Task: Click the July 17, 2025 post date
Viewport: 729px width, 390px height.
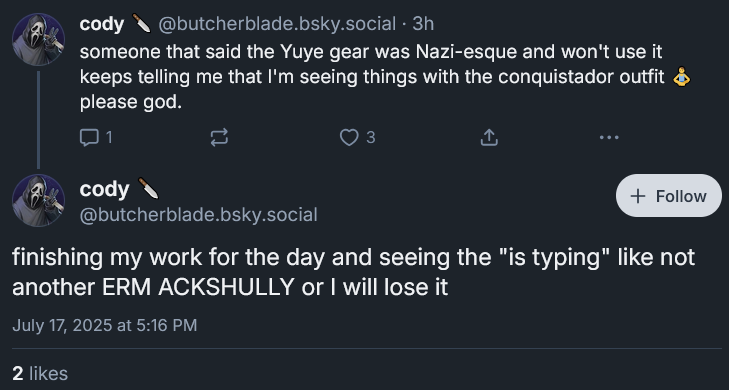Action: [105, 325]
